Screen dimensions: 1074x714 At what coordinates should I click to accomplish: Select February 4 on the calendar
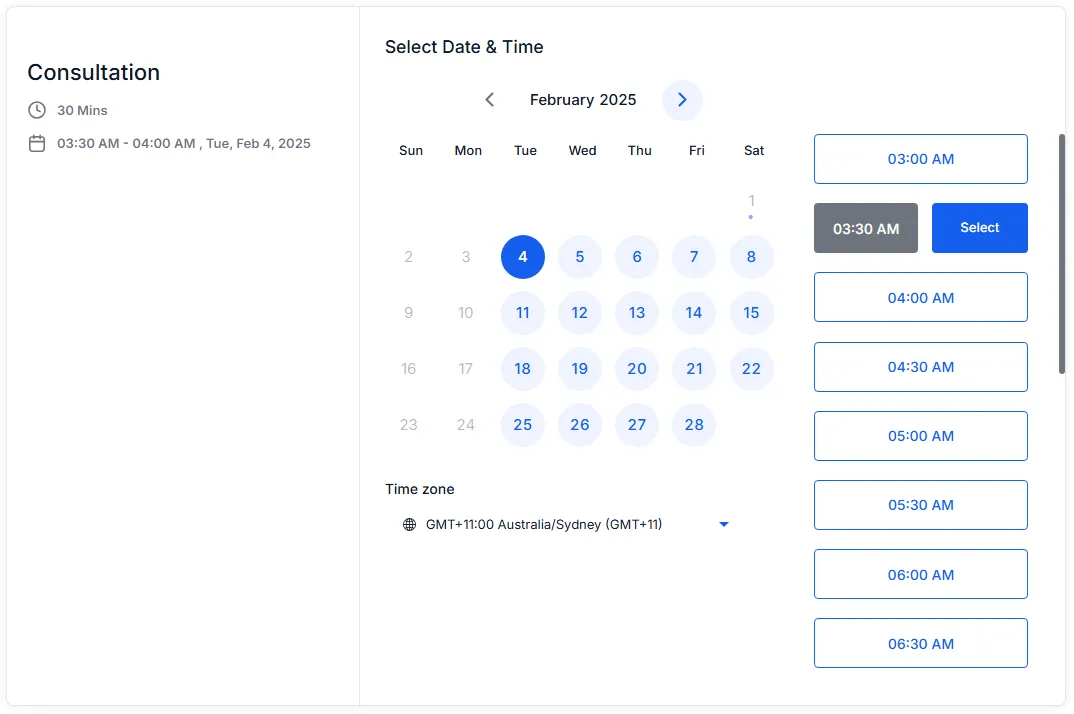coord(523,257)
